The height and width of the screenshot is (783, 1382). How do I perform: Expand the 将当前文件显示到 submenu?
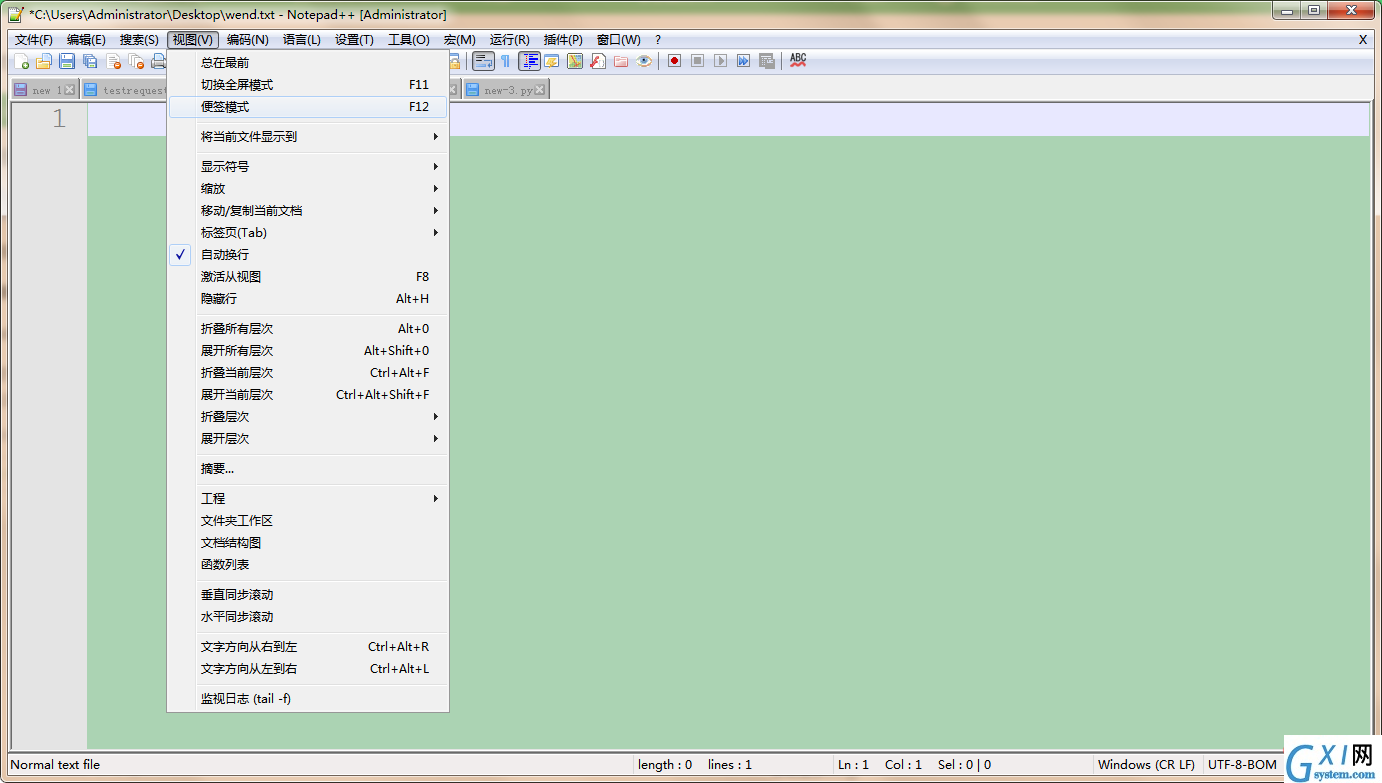click(x=308, y=137)
